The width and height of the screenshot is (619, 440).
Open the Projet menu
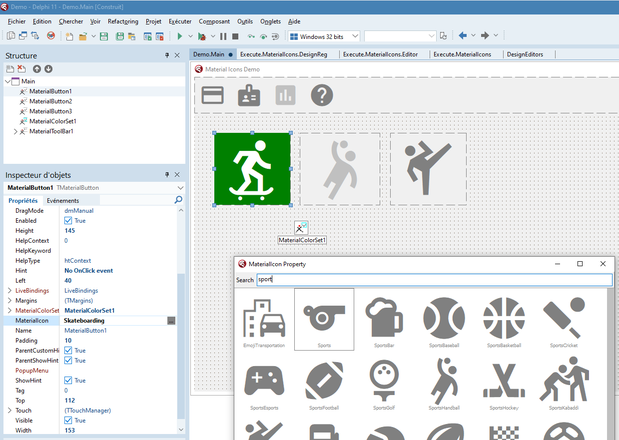click(153, 21)
